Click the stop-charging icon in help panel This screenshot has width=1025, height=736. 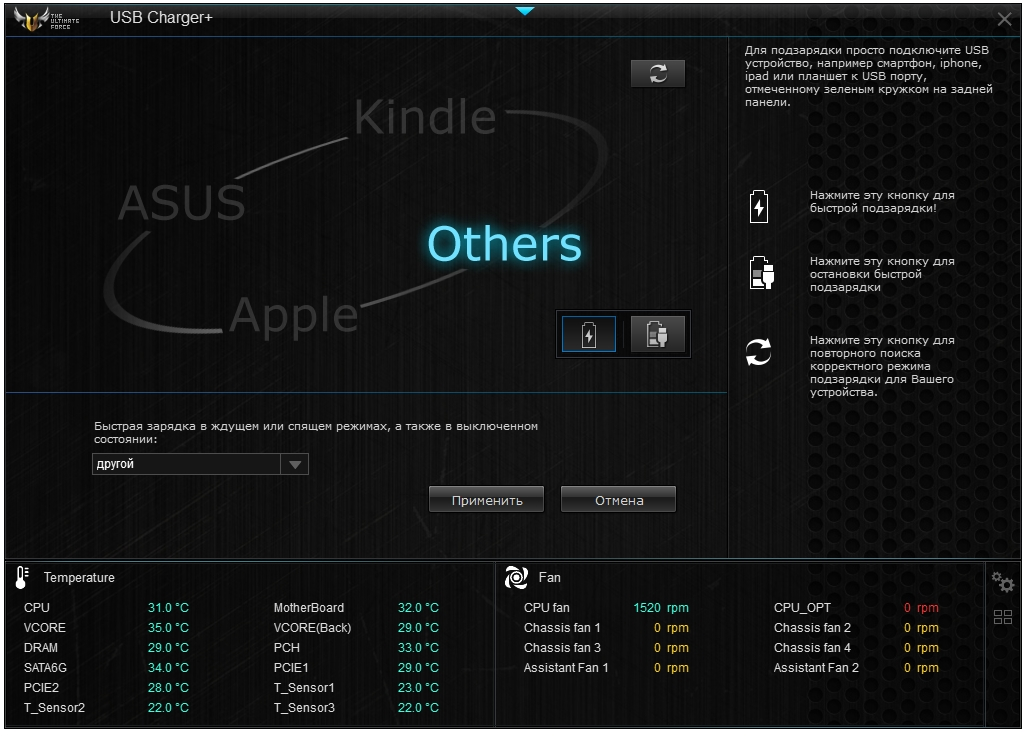click(x=762, y=273)
